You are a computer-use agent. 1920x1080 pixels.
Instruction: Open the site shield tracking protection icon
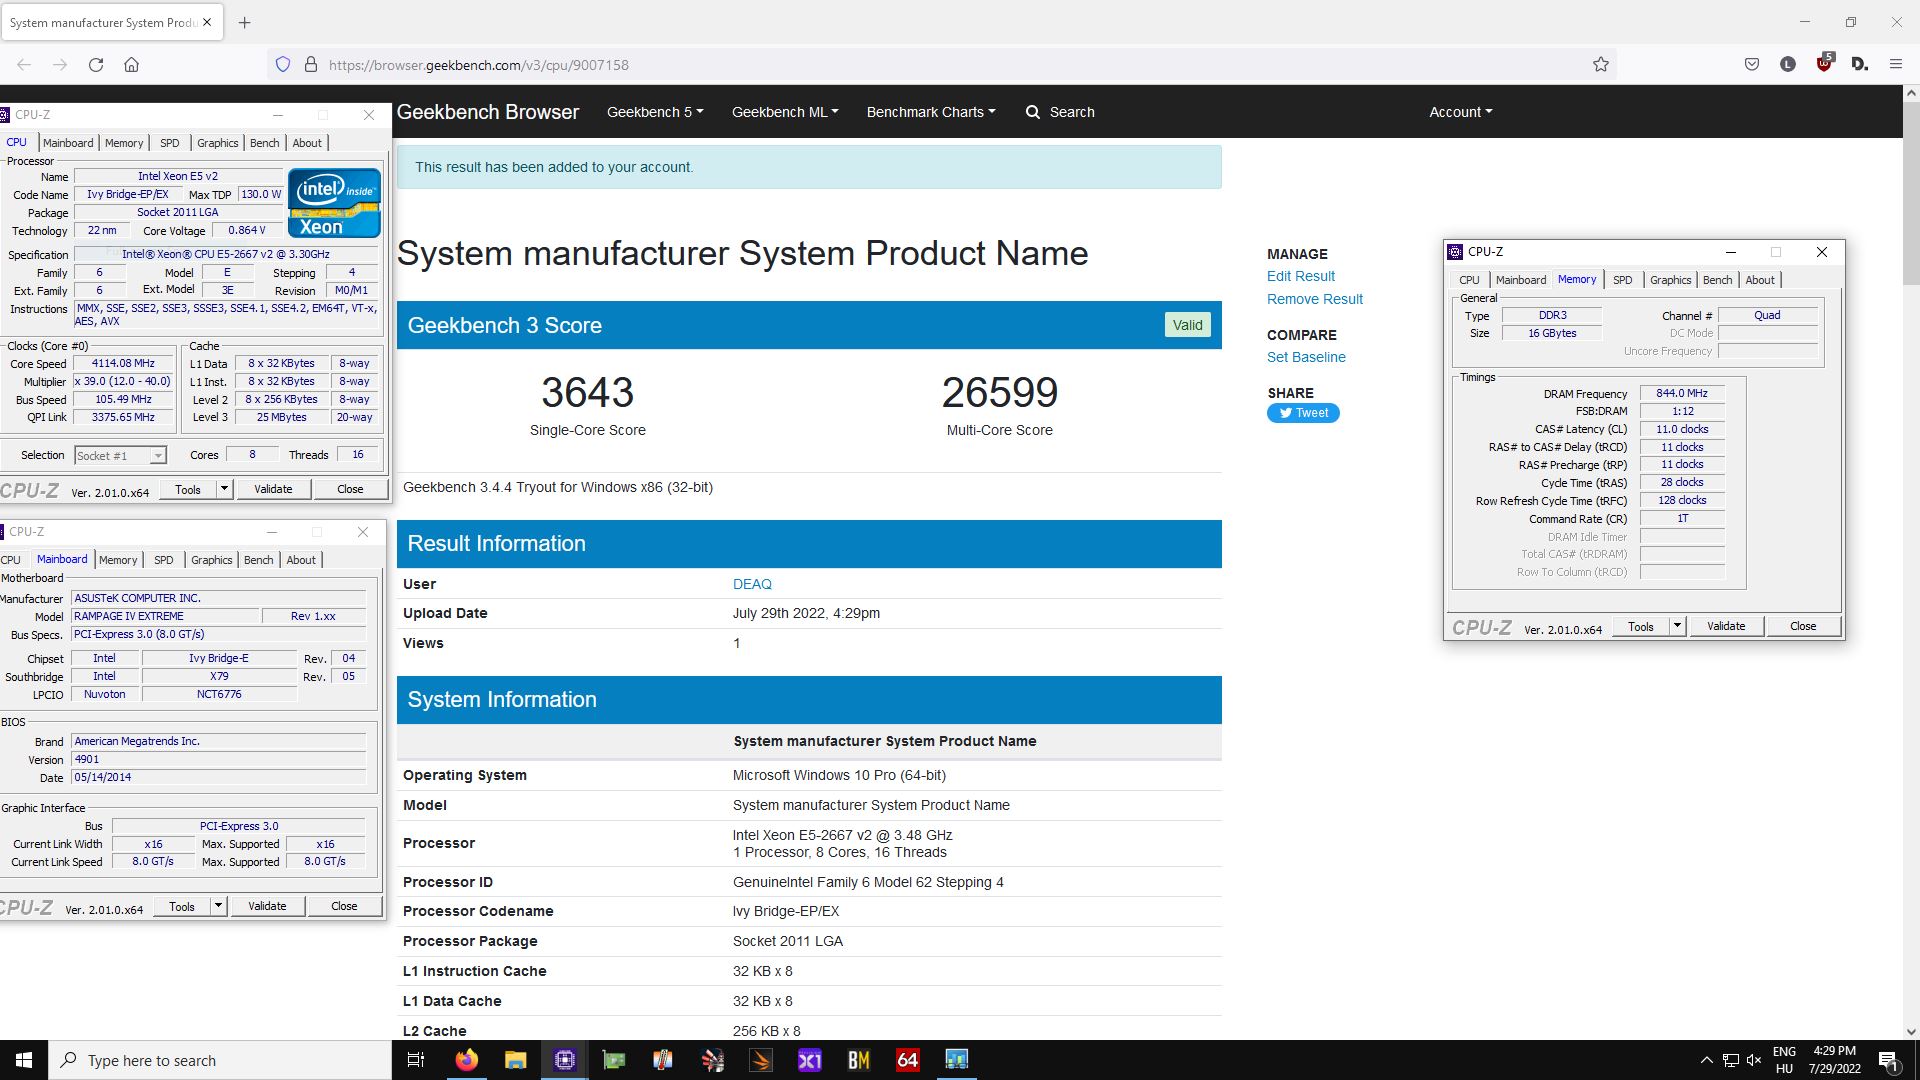[x=283, y=65]
